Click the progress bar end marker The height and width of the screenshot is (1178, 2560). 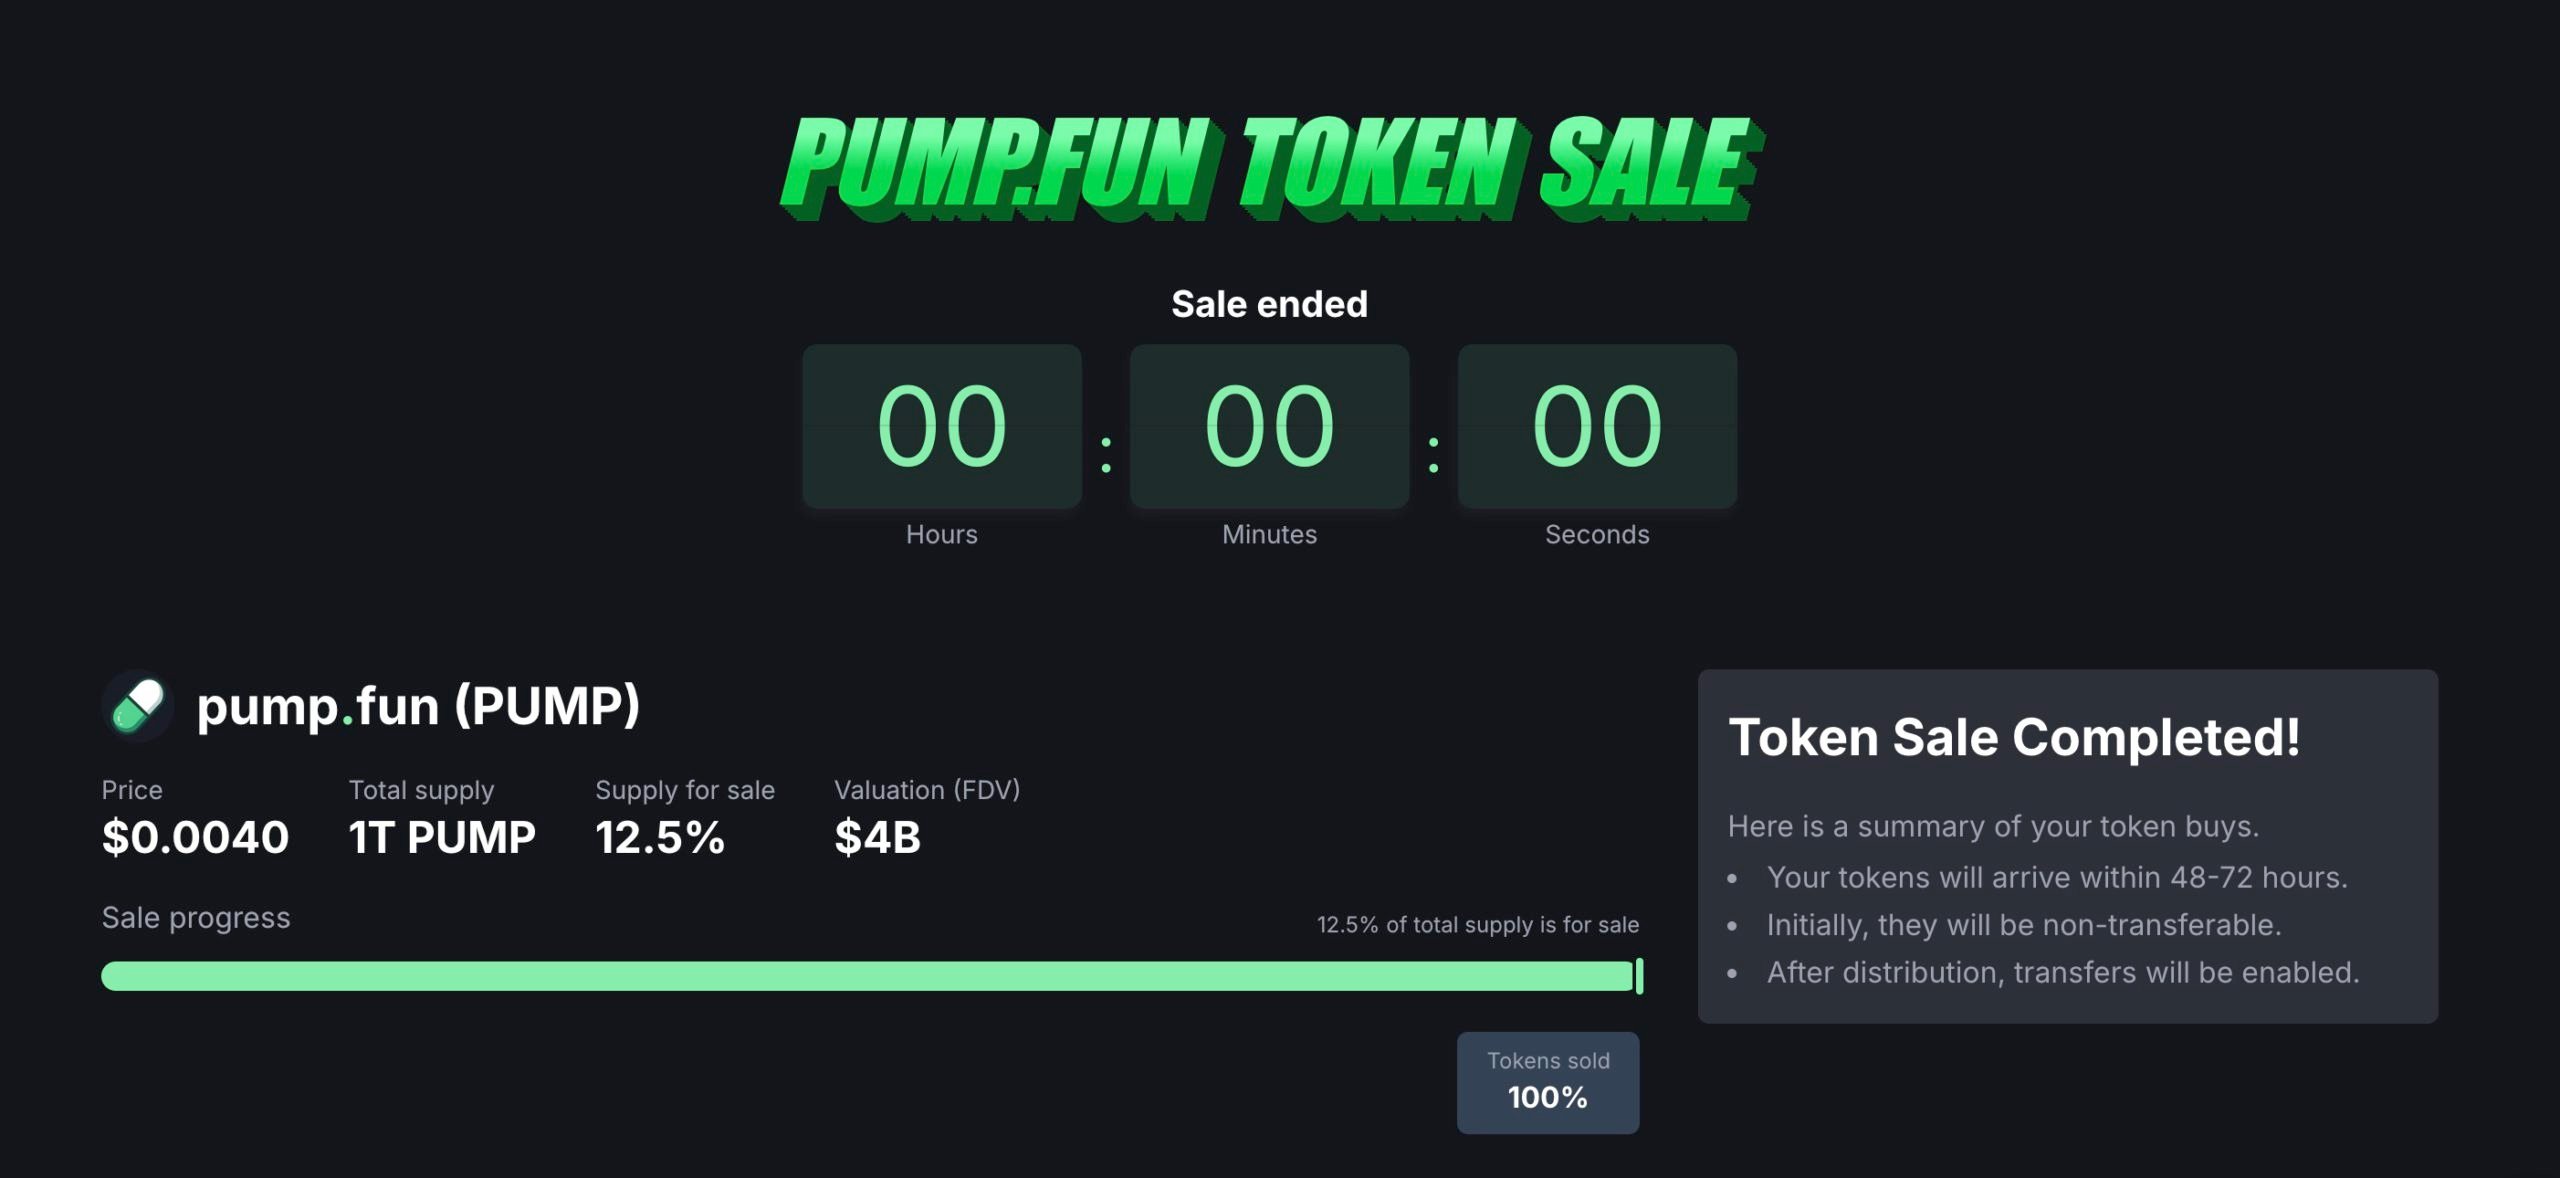click(1639, 976)
